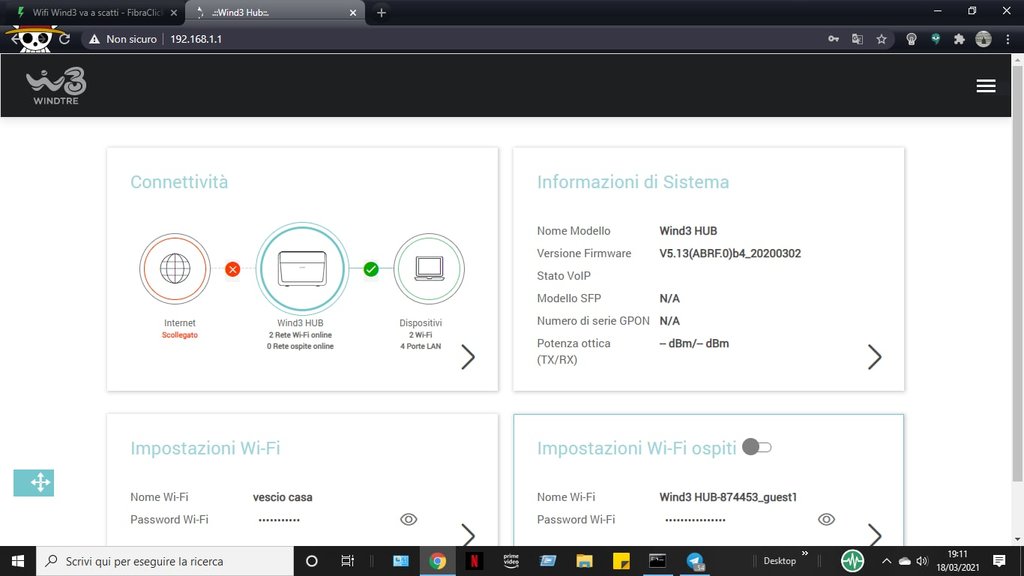
Task: Click the firmware version V5.13(ABRF.0)b4_20200302
Action: pos(729,253)
